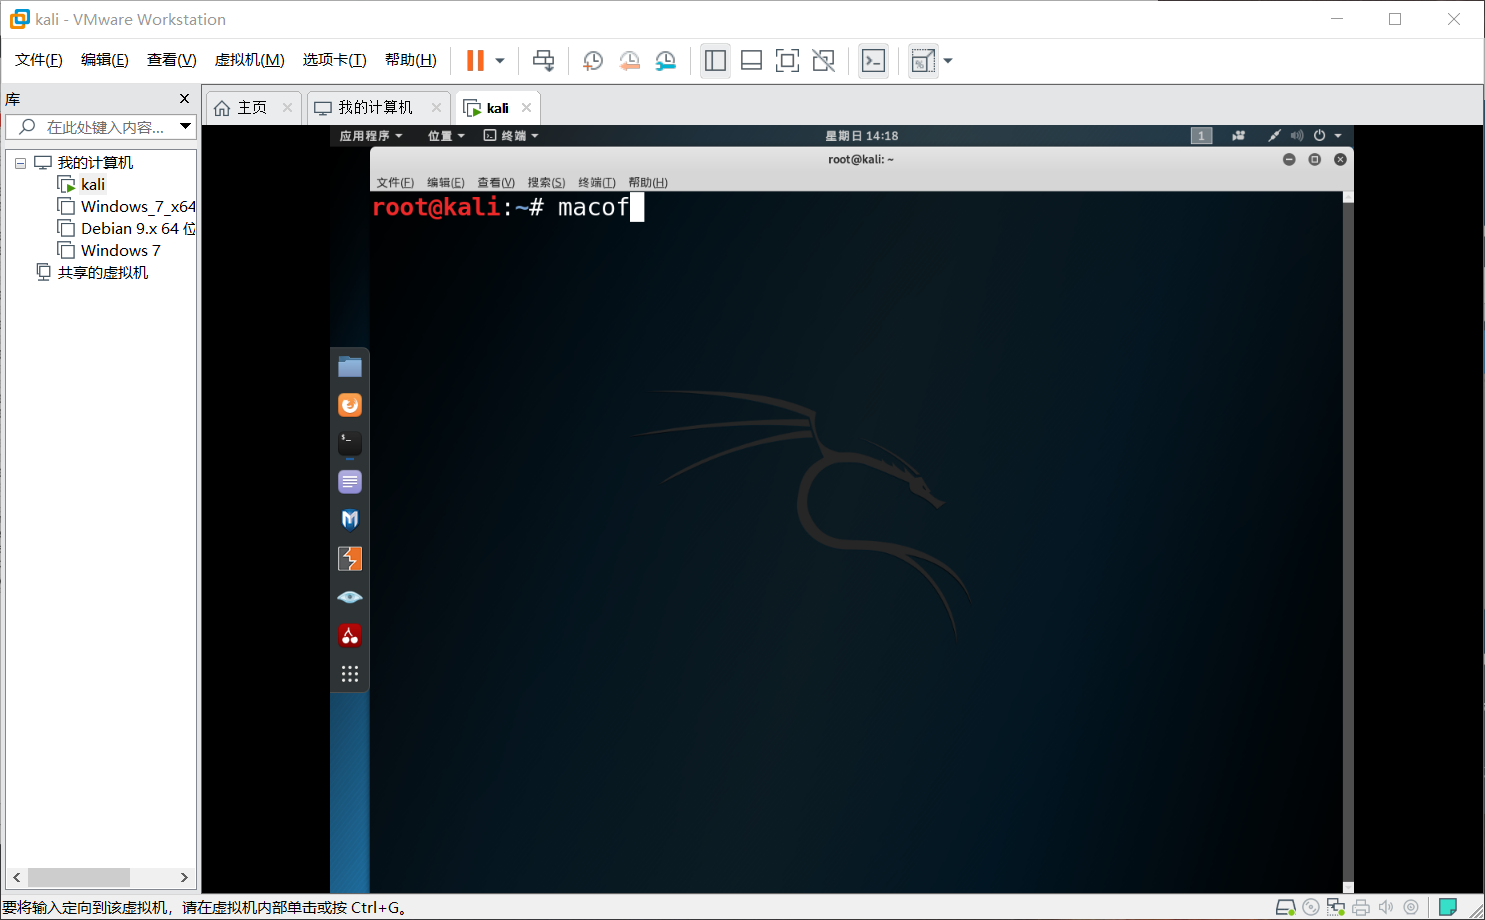The image size is (1485, 920).
Task: Open the eye-shaped dock application
Action: tap(350, 597)
